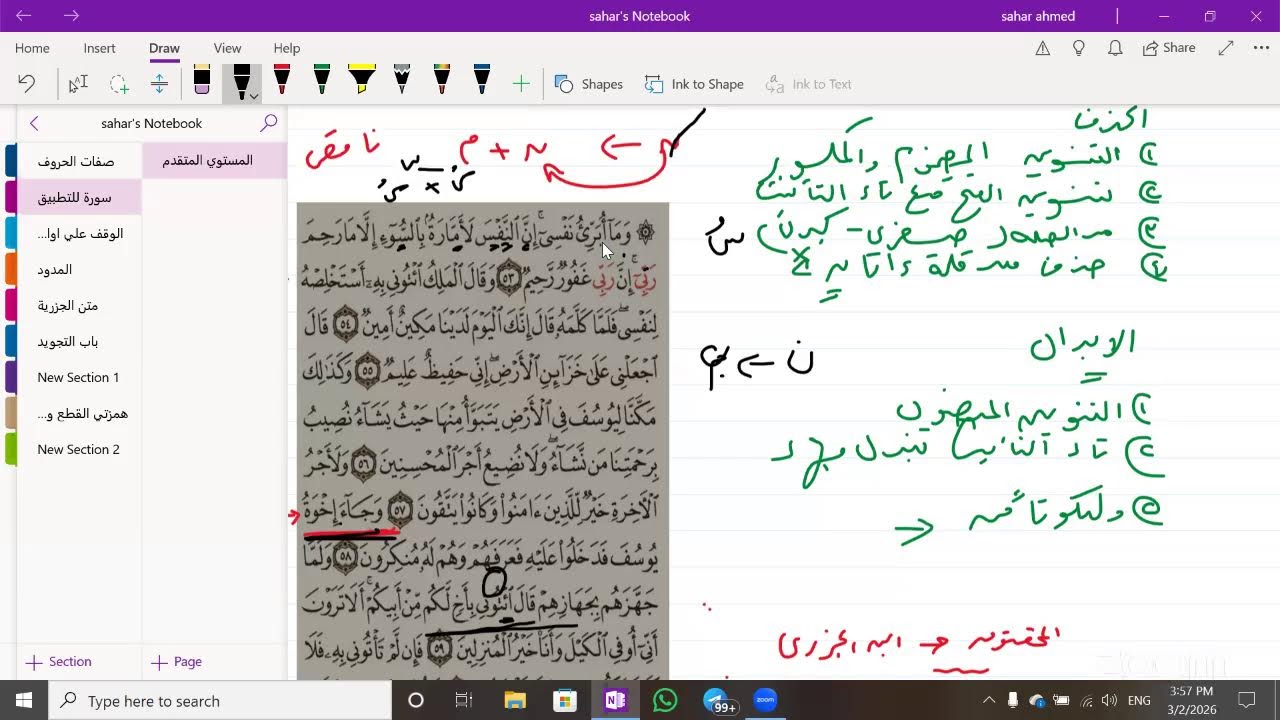Add a new Section
This screenshot has width=1280, height=720.
pos(59,662)
